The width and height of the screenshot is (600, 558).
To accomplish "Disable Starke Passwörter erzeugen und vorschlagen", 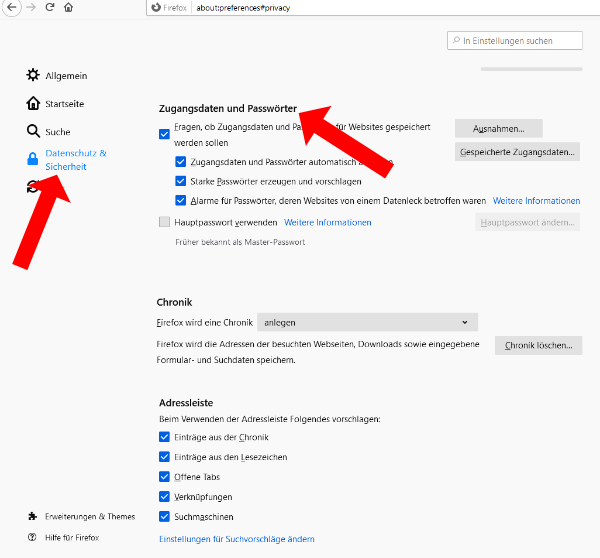I will pyautogui.click(x=181, y=181).
